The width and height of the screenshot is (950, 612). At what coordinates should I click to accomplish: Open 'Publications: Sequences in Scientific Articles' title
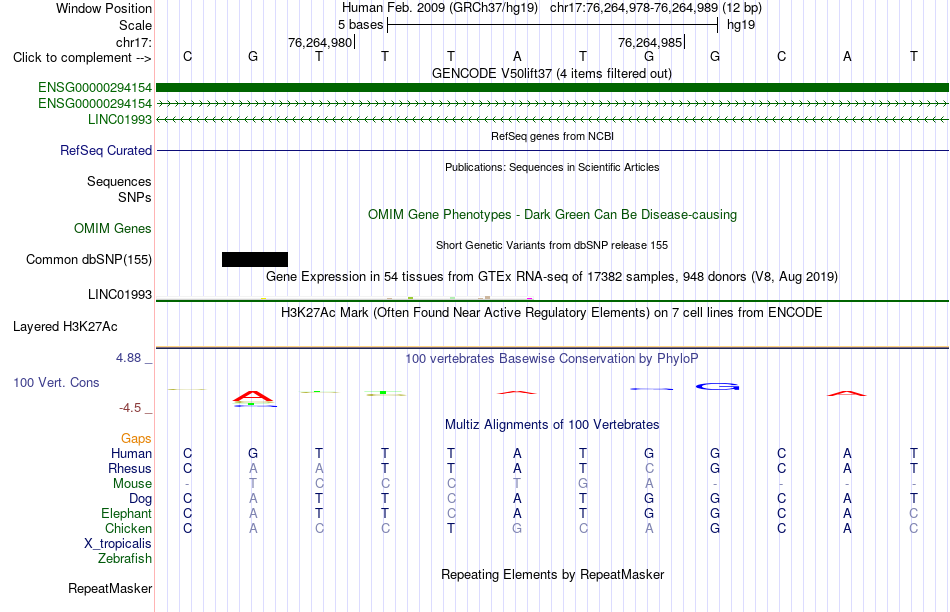point(552,167)
